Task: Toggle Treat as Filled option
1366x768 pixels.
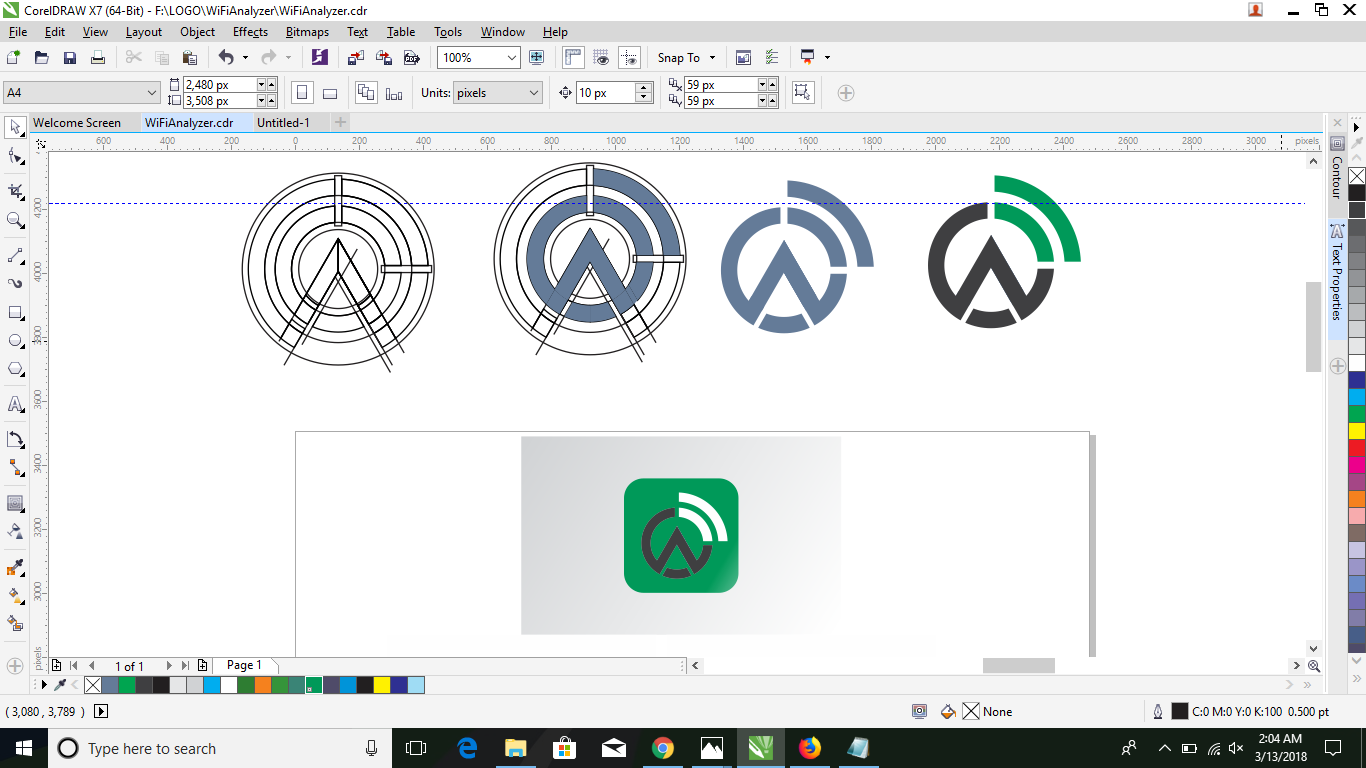Action: coord(802,93)
